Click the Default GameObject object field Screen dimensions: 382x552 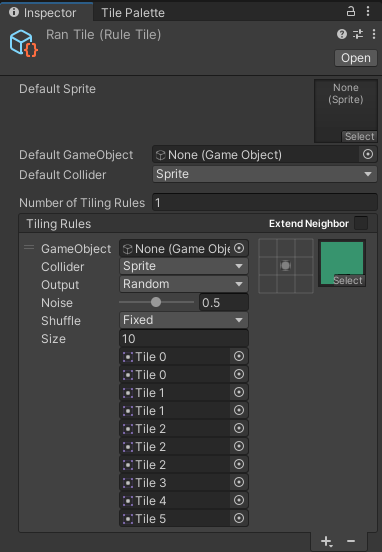[265, 155]
